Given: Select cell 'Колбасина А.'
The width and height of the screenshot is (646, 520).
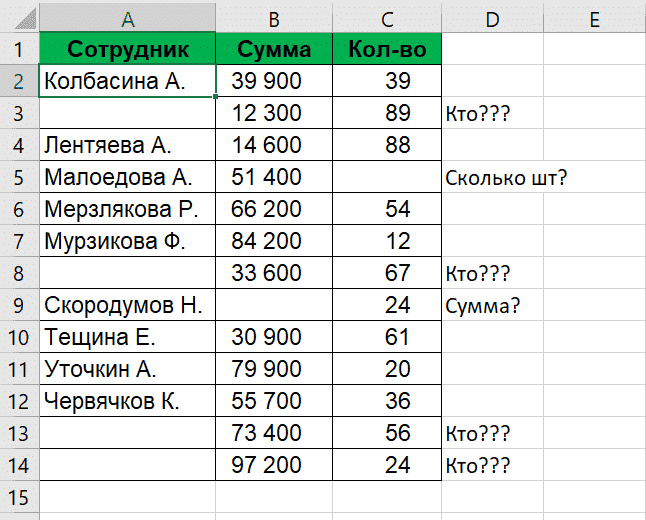Looking at the screenshot, I should pos(128,81).
